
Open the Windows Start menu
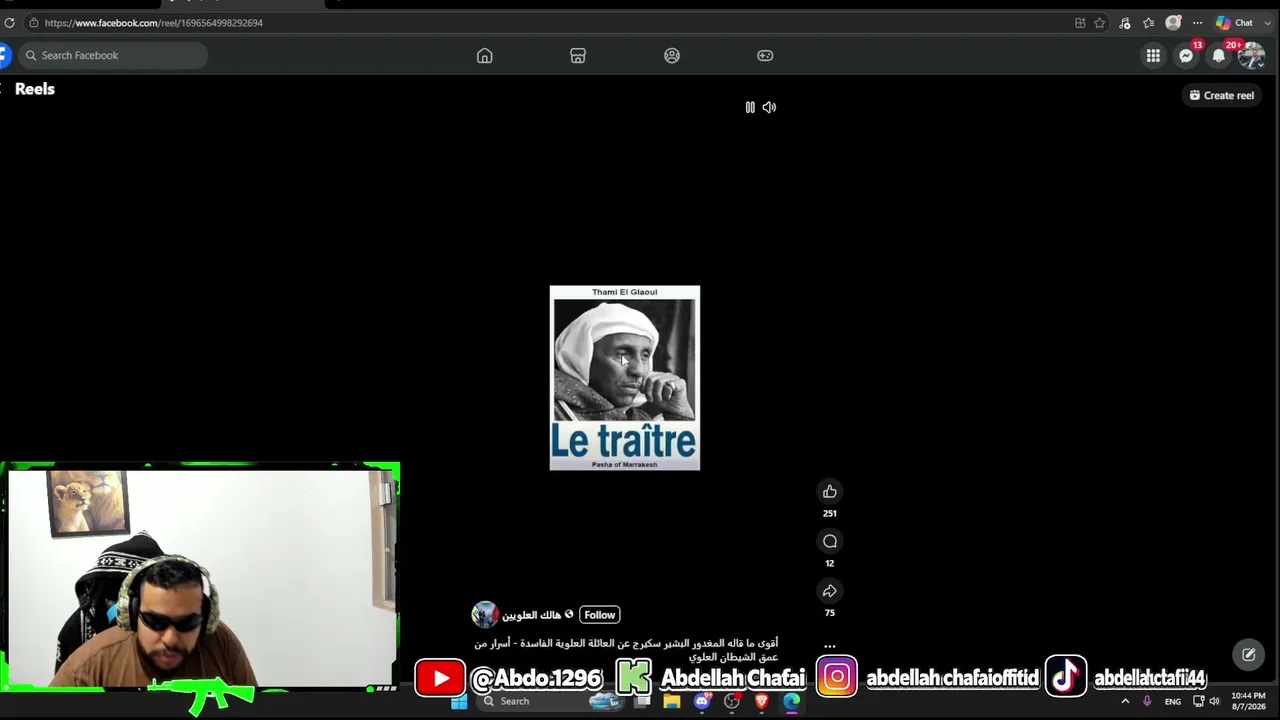tap(459, 701)
